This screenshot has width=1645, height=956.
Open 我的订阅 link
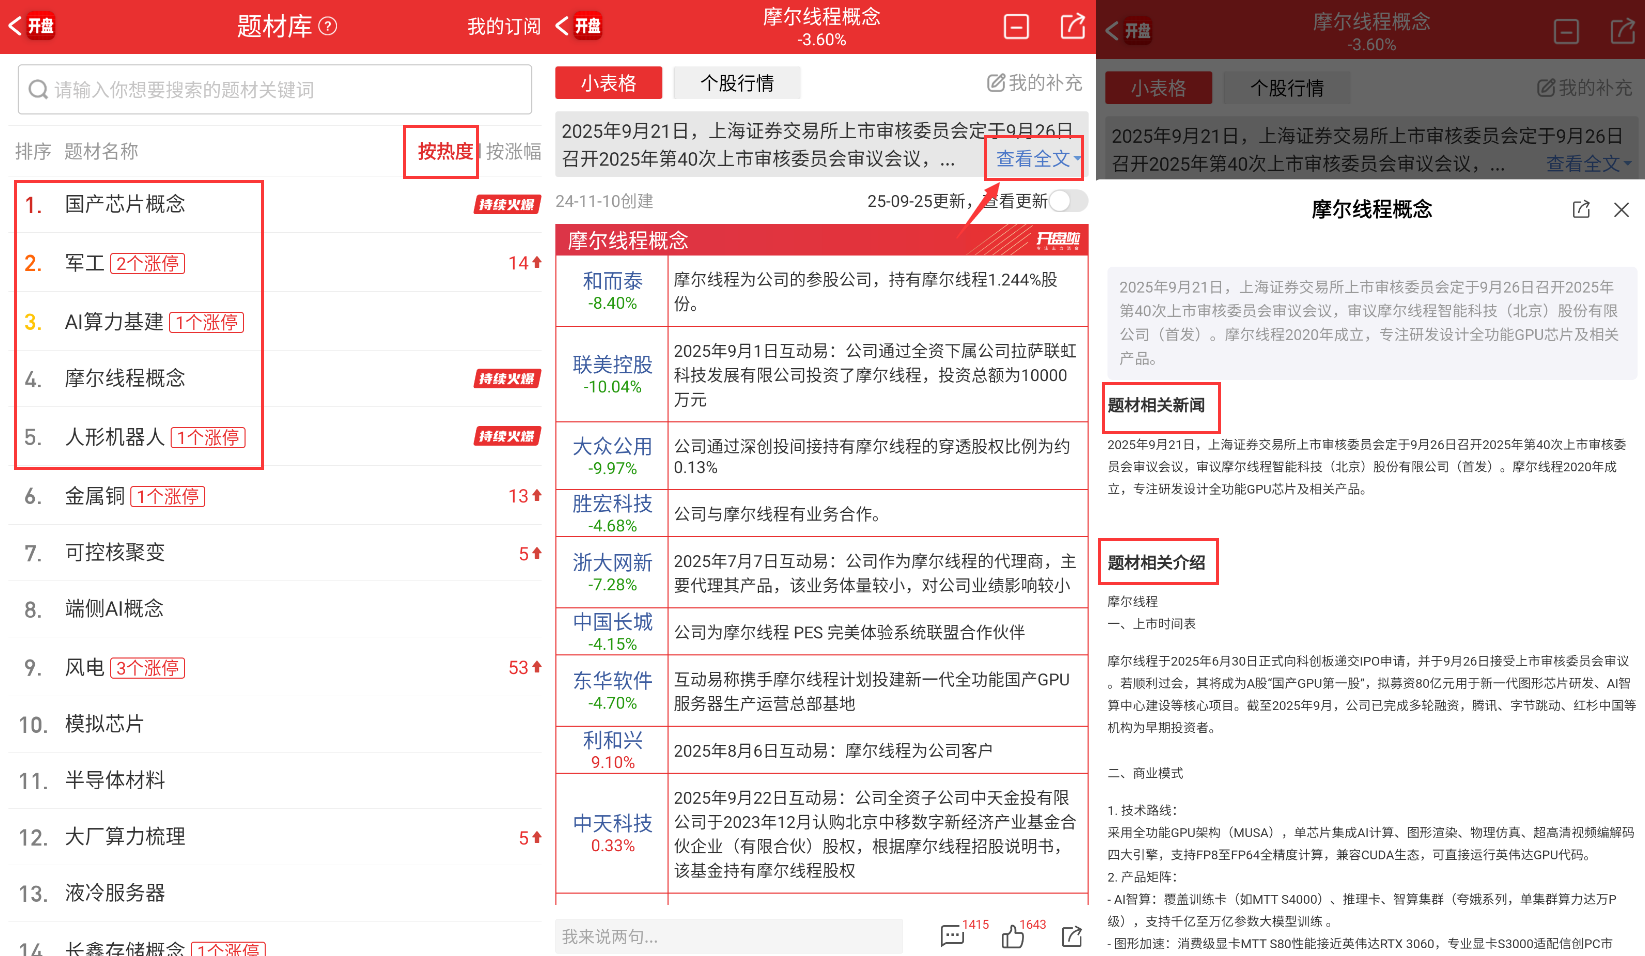pos(503,26)
